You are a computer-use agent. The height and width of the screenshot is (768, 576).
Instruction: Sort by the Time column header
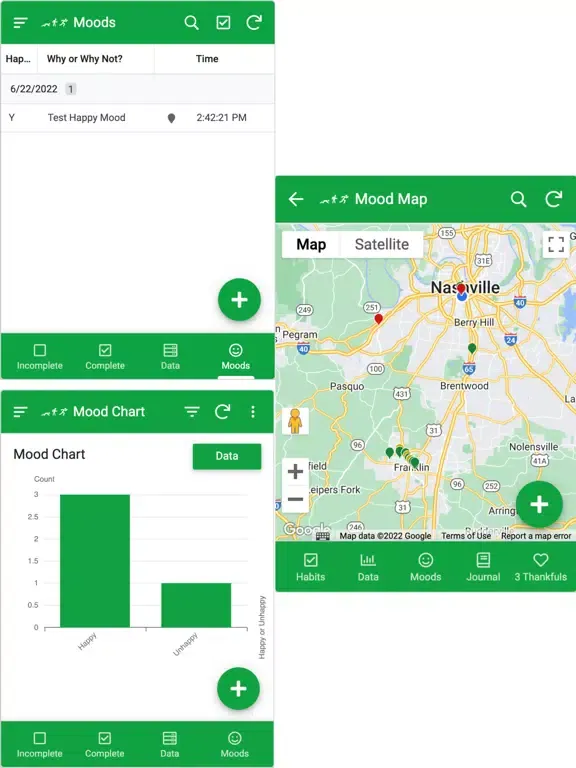pos(207,59)
